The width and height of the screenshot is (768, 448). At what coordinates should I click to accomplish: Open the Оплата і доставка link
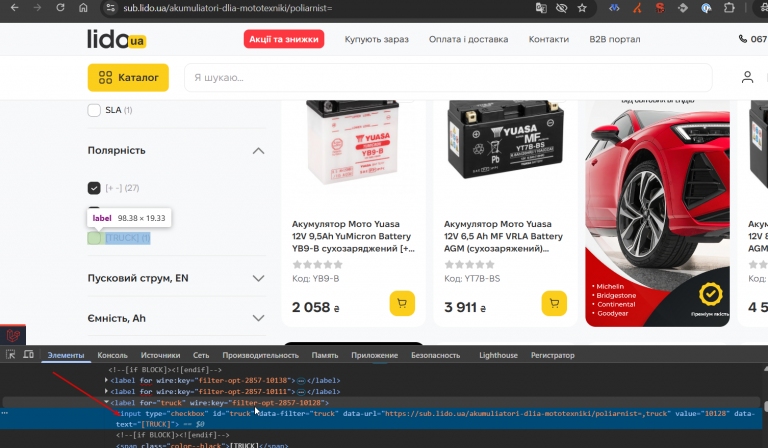tap(468, 39)
